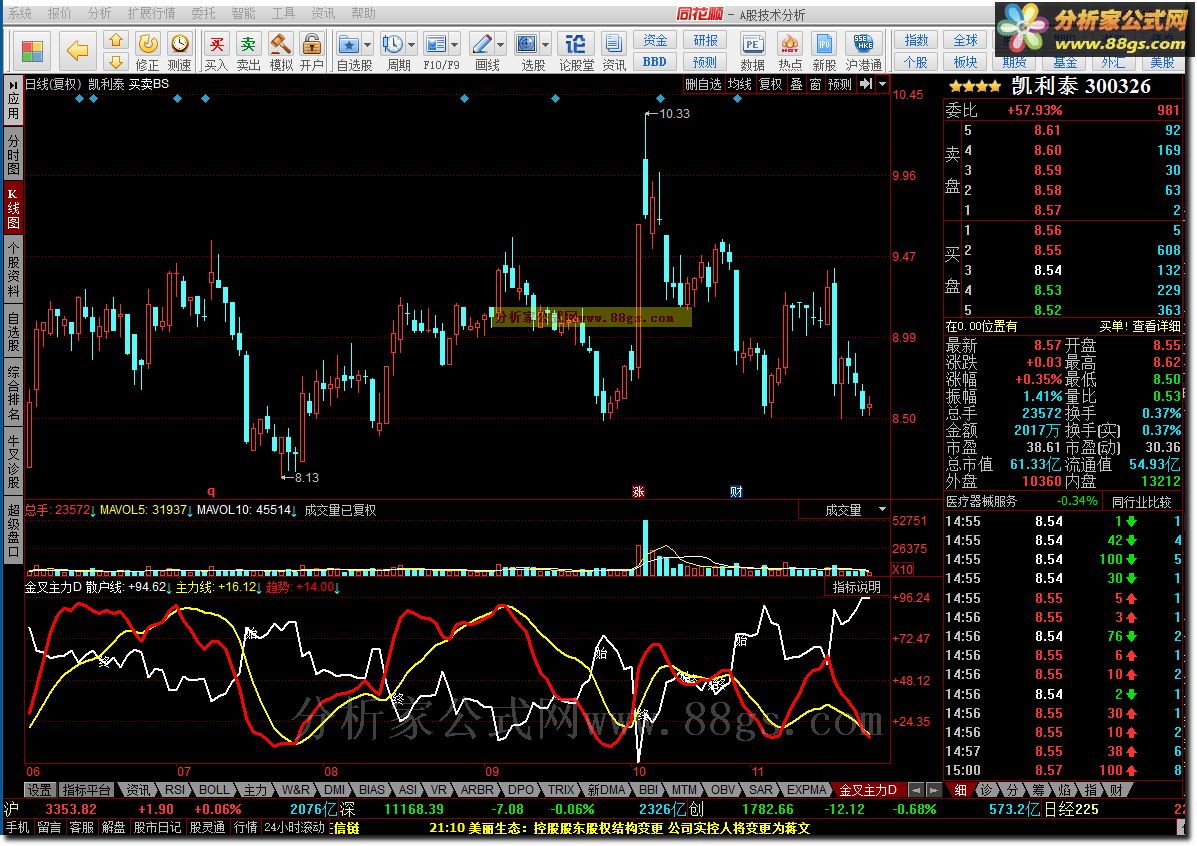The width and height of the screenshot is (1197, 846).
Task: Open the 自选股 star folder icon
Action: pos(349,44)
